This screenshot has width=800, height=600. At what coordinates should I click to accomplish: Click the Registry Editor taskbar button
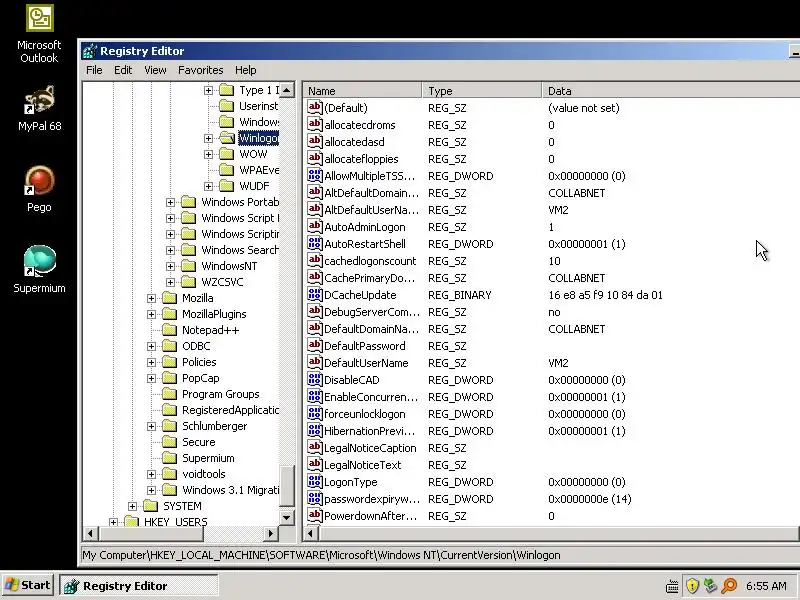point(139,586)
